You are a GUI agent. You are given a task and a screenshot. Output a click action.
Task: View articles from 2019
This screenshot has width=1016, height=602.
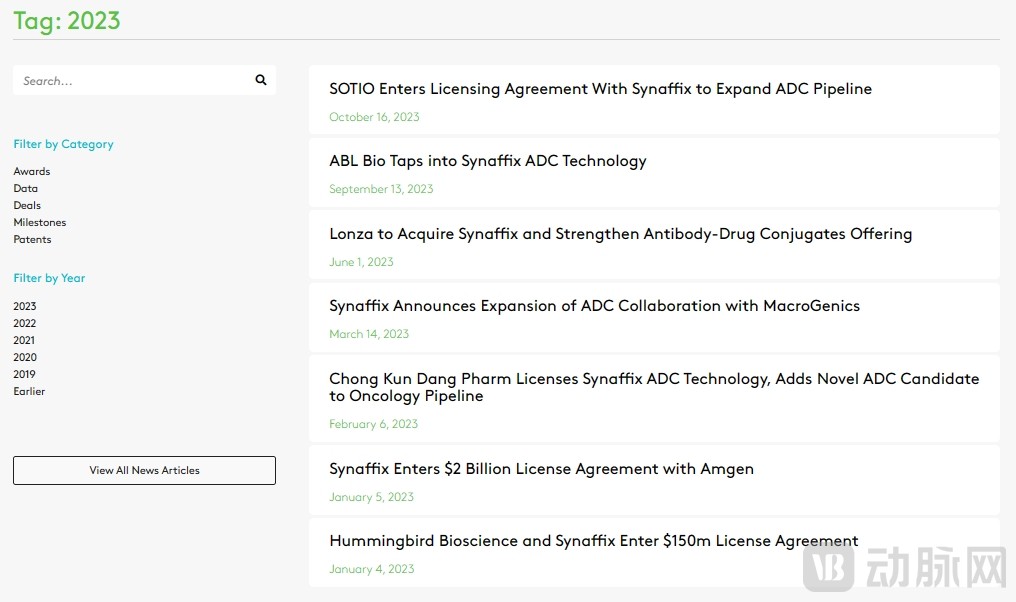(25, 374)
